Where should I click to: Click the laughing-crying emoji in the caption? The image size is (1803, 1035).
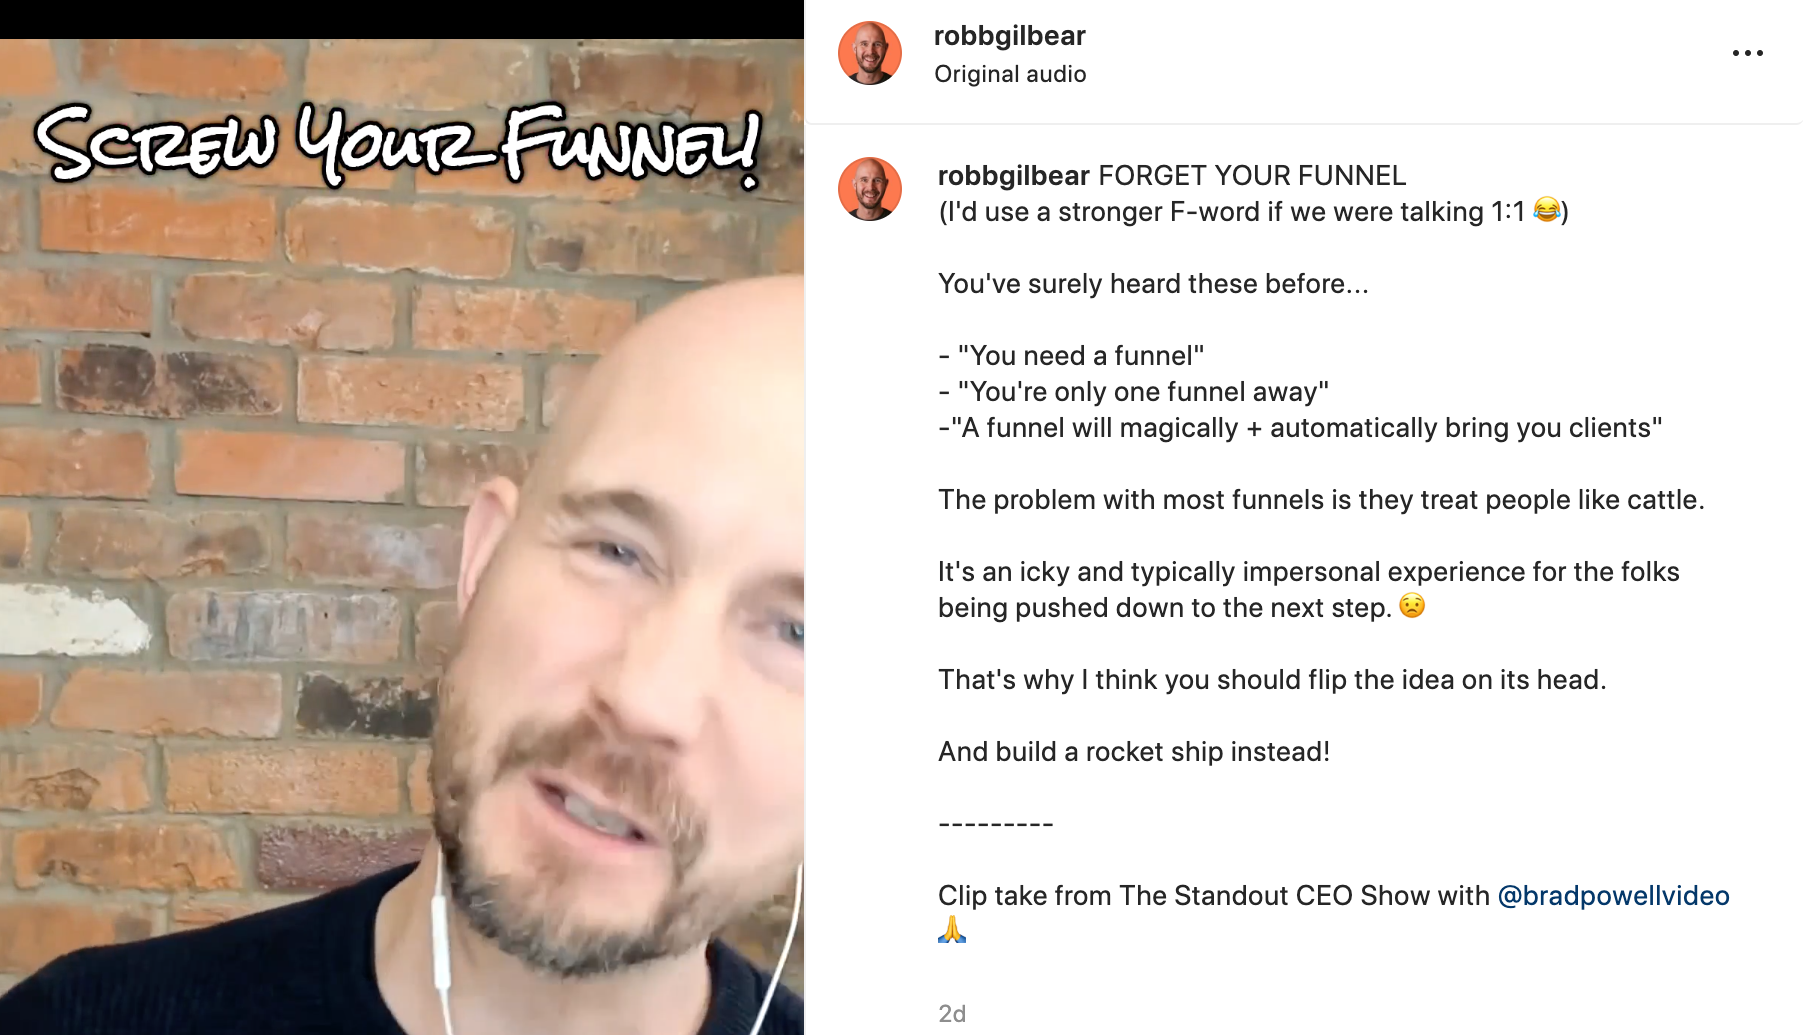(x=1546, y=210)
